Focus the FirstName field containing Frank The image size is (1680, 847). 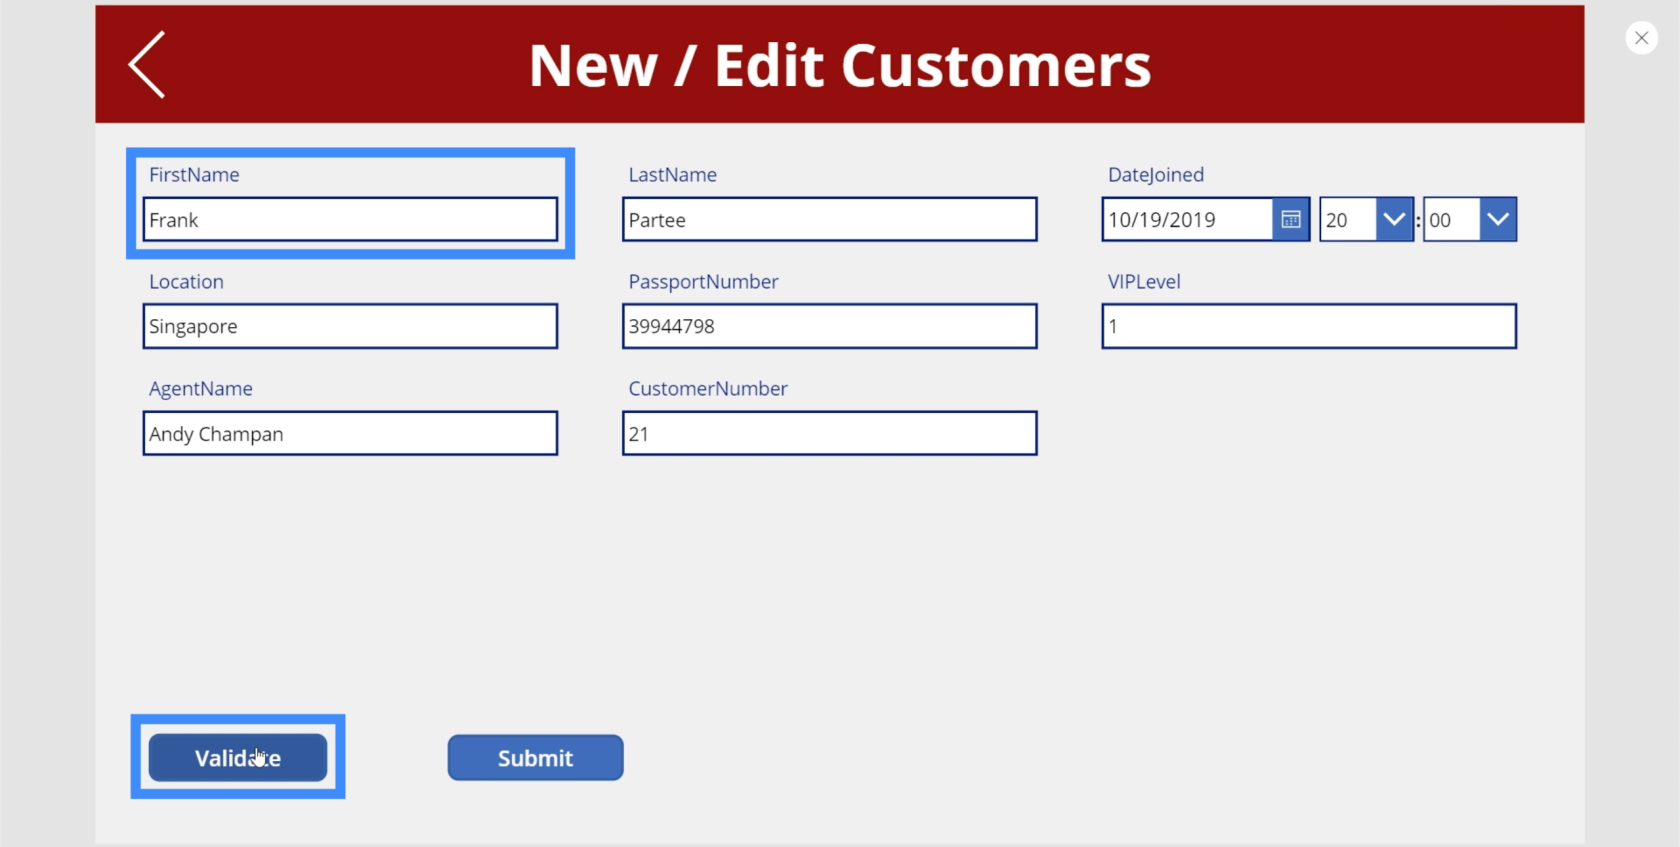point(350,219)
